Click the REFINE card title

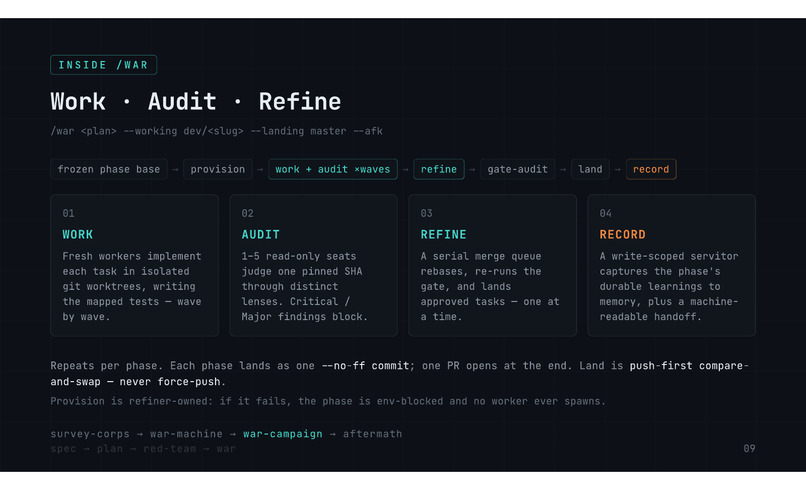click(x=444, y=234)
